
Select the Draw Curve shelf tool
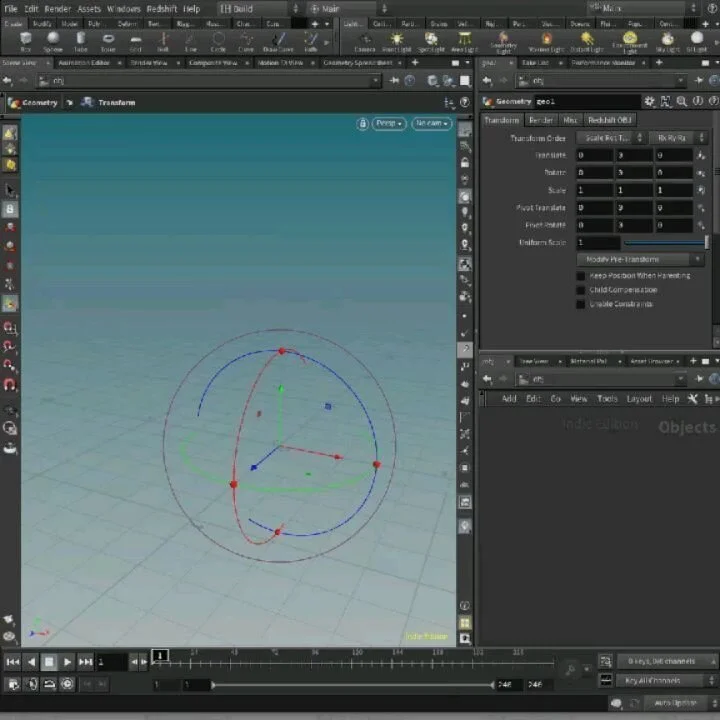pos(278,41)
